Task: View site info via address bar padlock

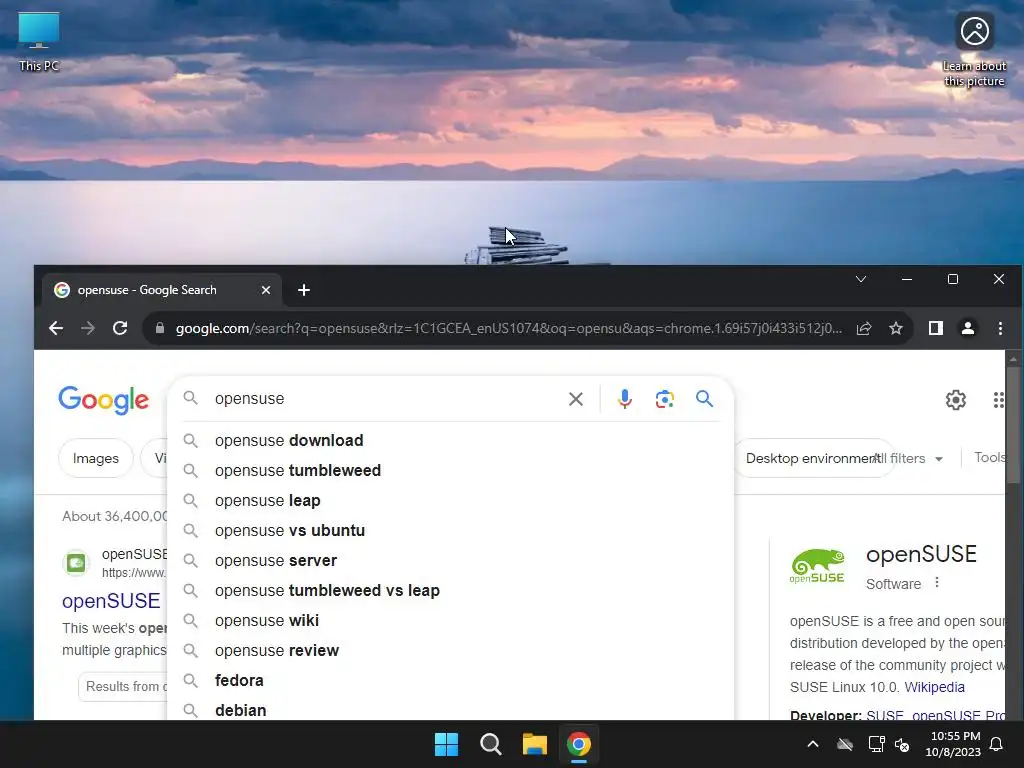Action: click(x=160, y=328)
